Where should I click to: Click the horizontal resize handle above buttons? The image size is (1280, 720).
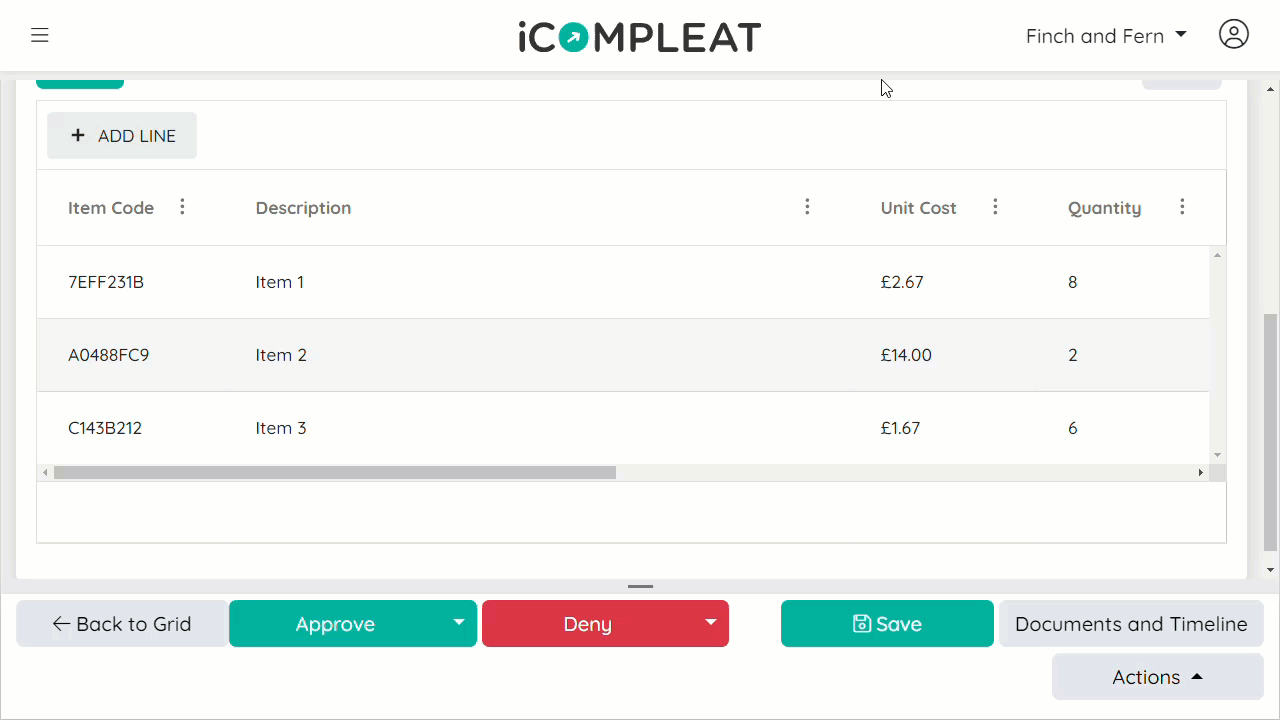tap(640, 587)
